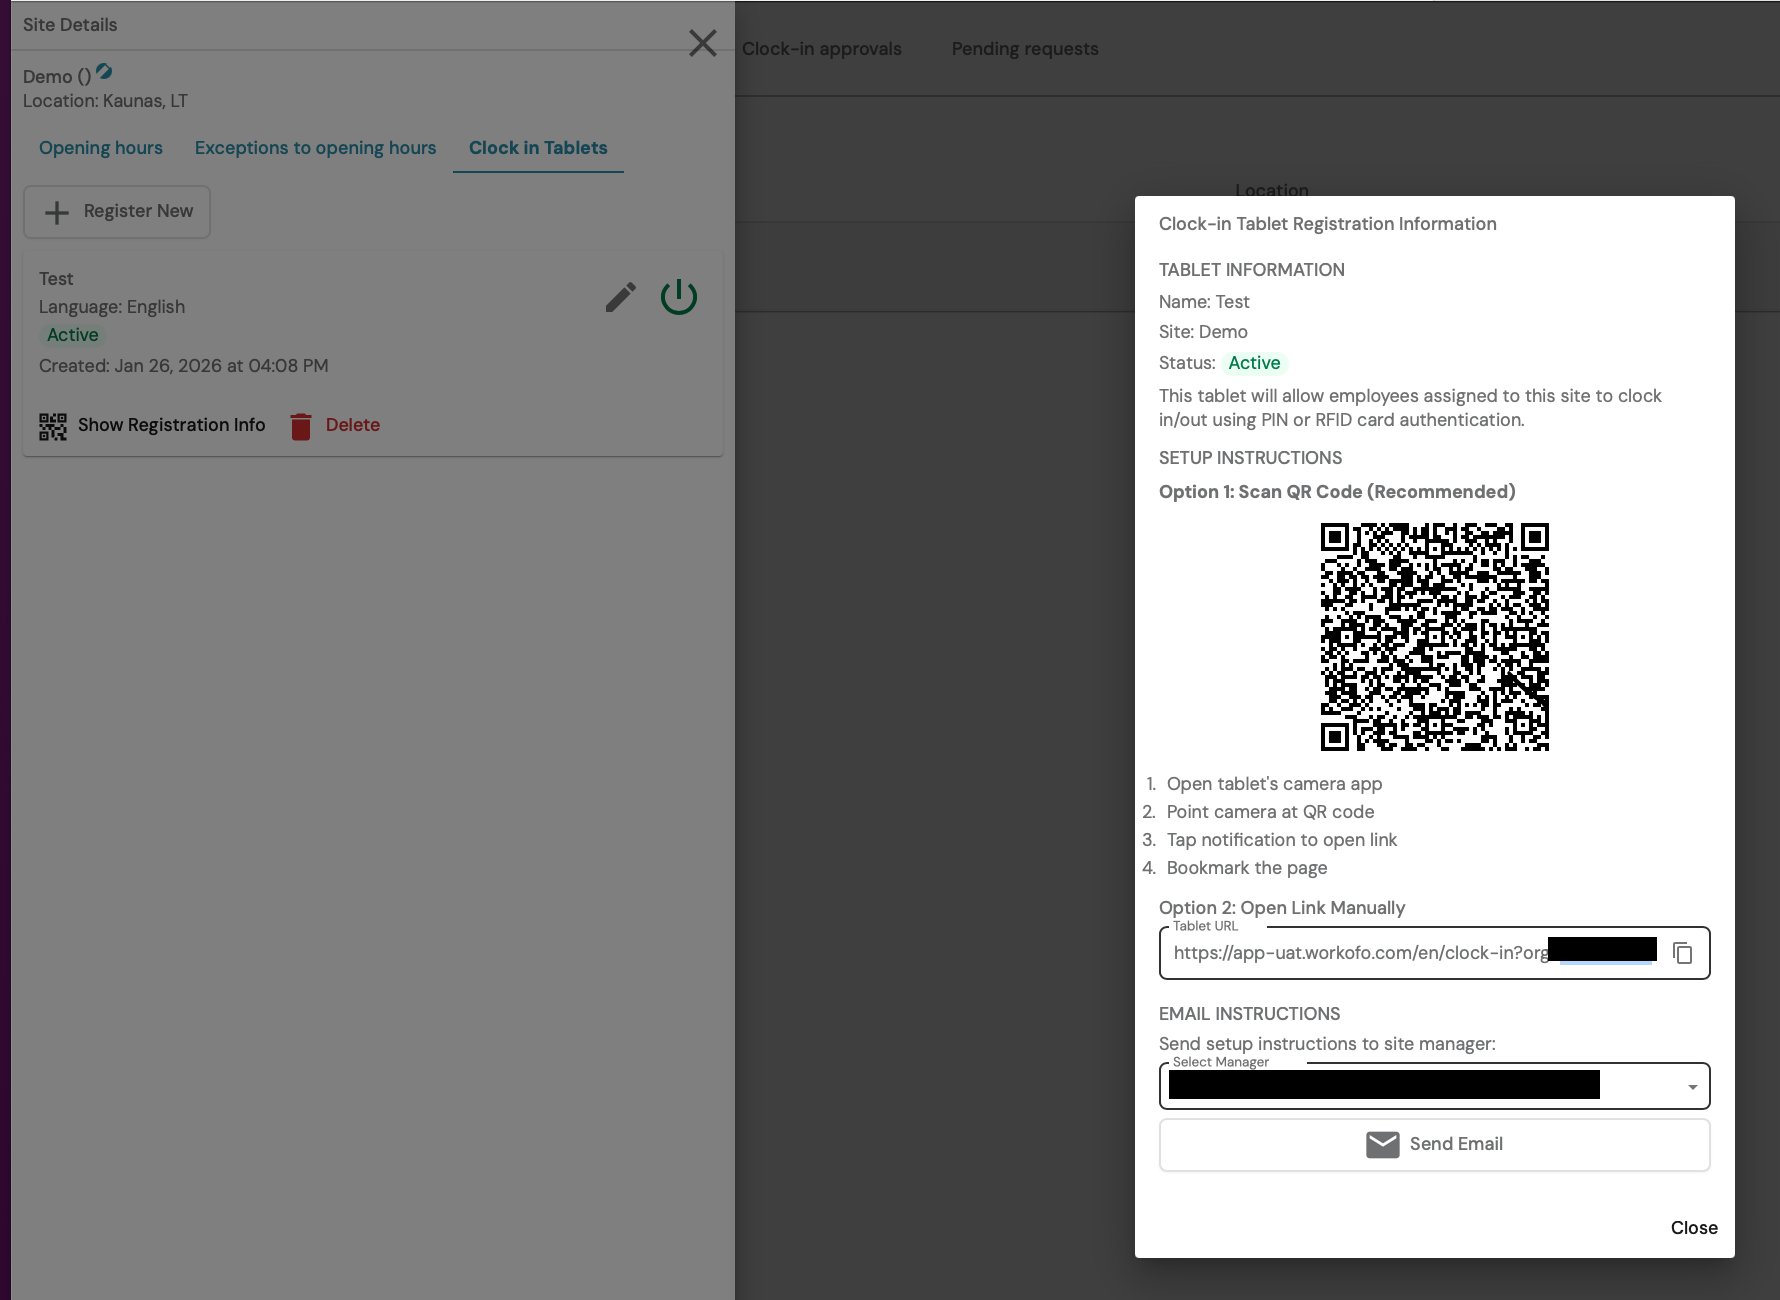Click 'Option 2: Open Link Manually' text
Viewport: 1780px width, 1300px height.
pyautogui.click(x=1282, y=908)
